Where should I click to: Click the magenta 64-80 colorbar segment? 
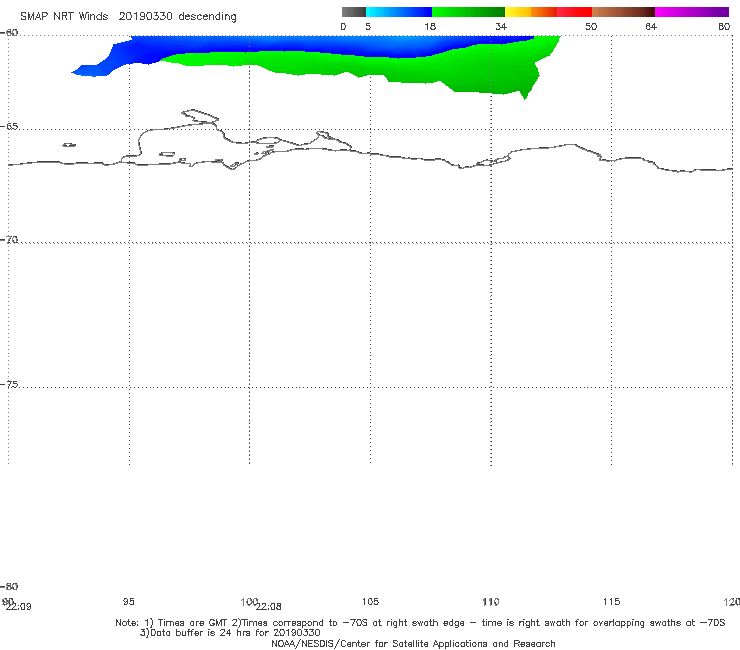click(x=692, y=12)
